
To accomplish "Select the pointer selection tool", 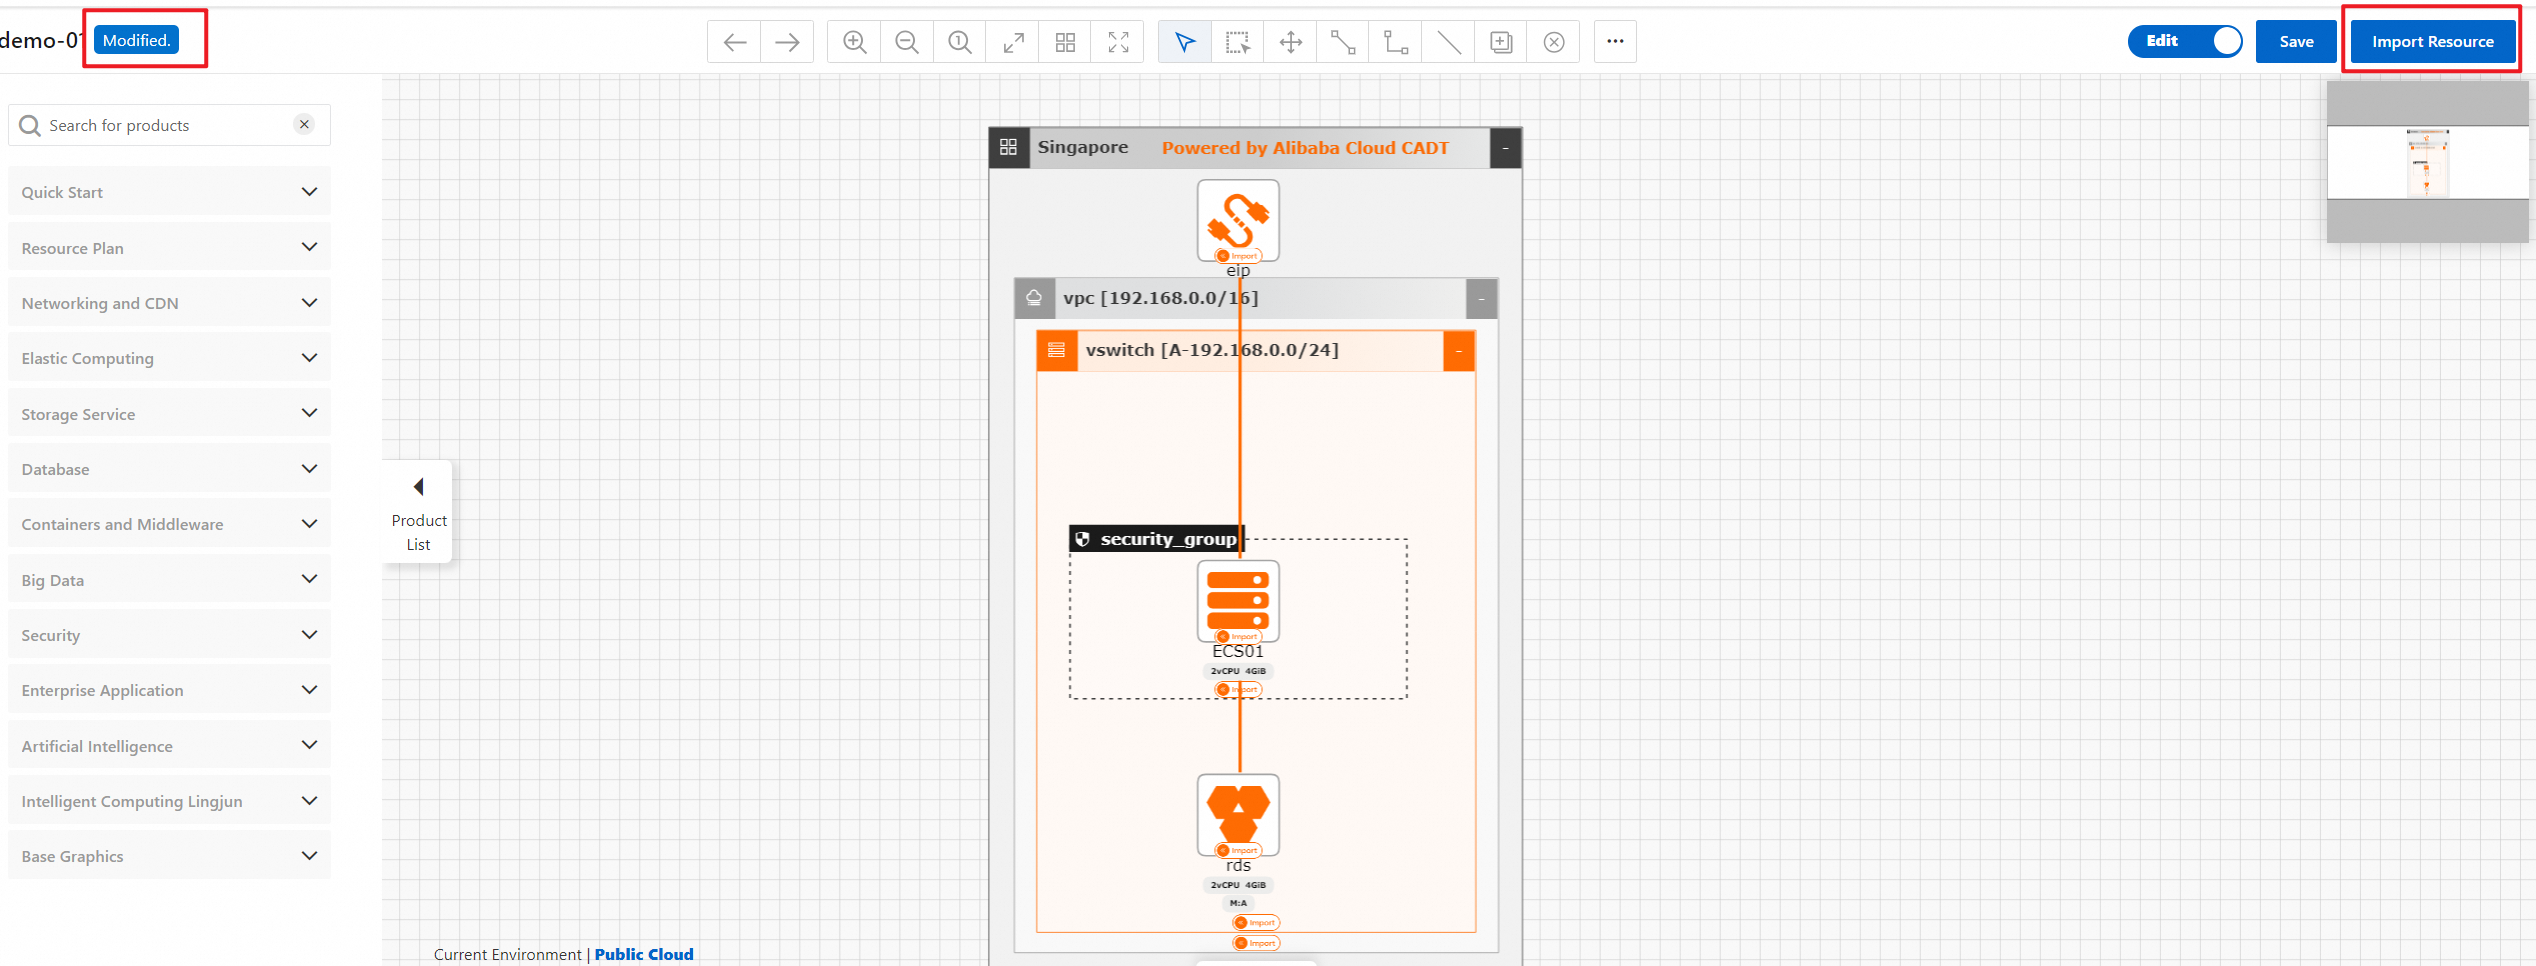I will point(1185,42).
